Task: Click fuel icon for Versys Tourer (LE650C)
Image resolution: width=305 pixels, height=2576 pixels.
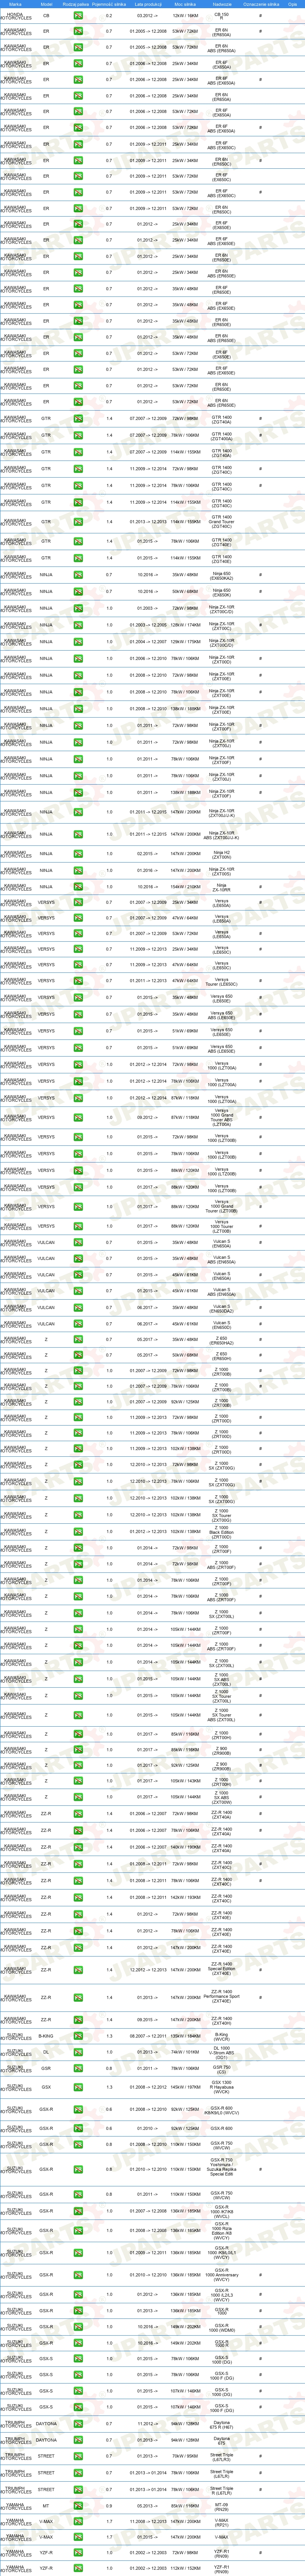Action: coord(78,981)
